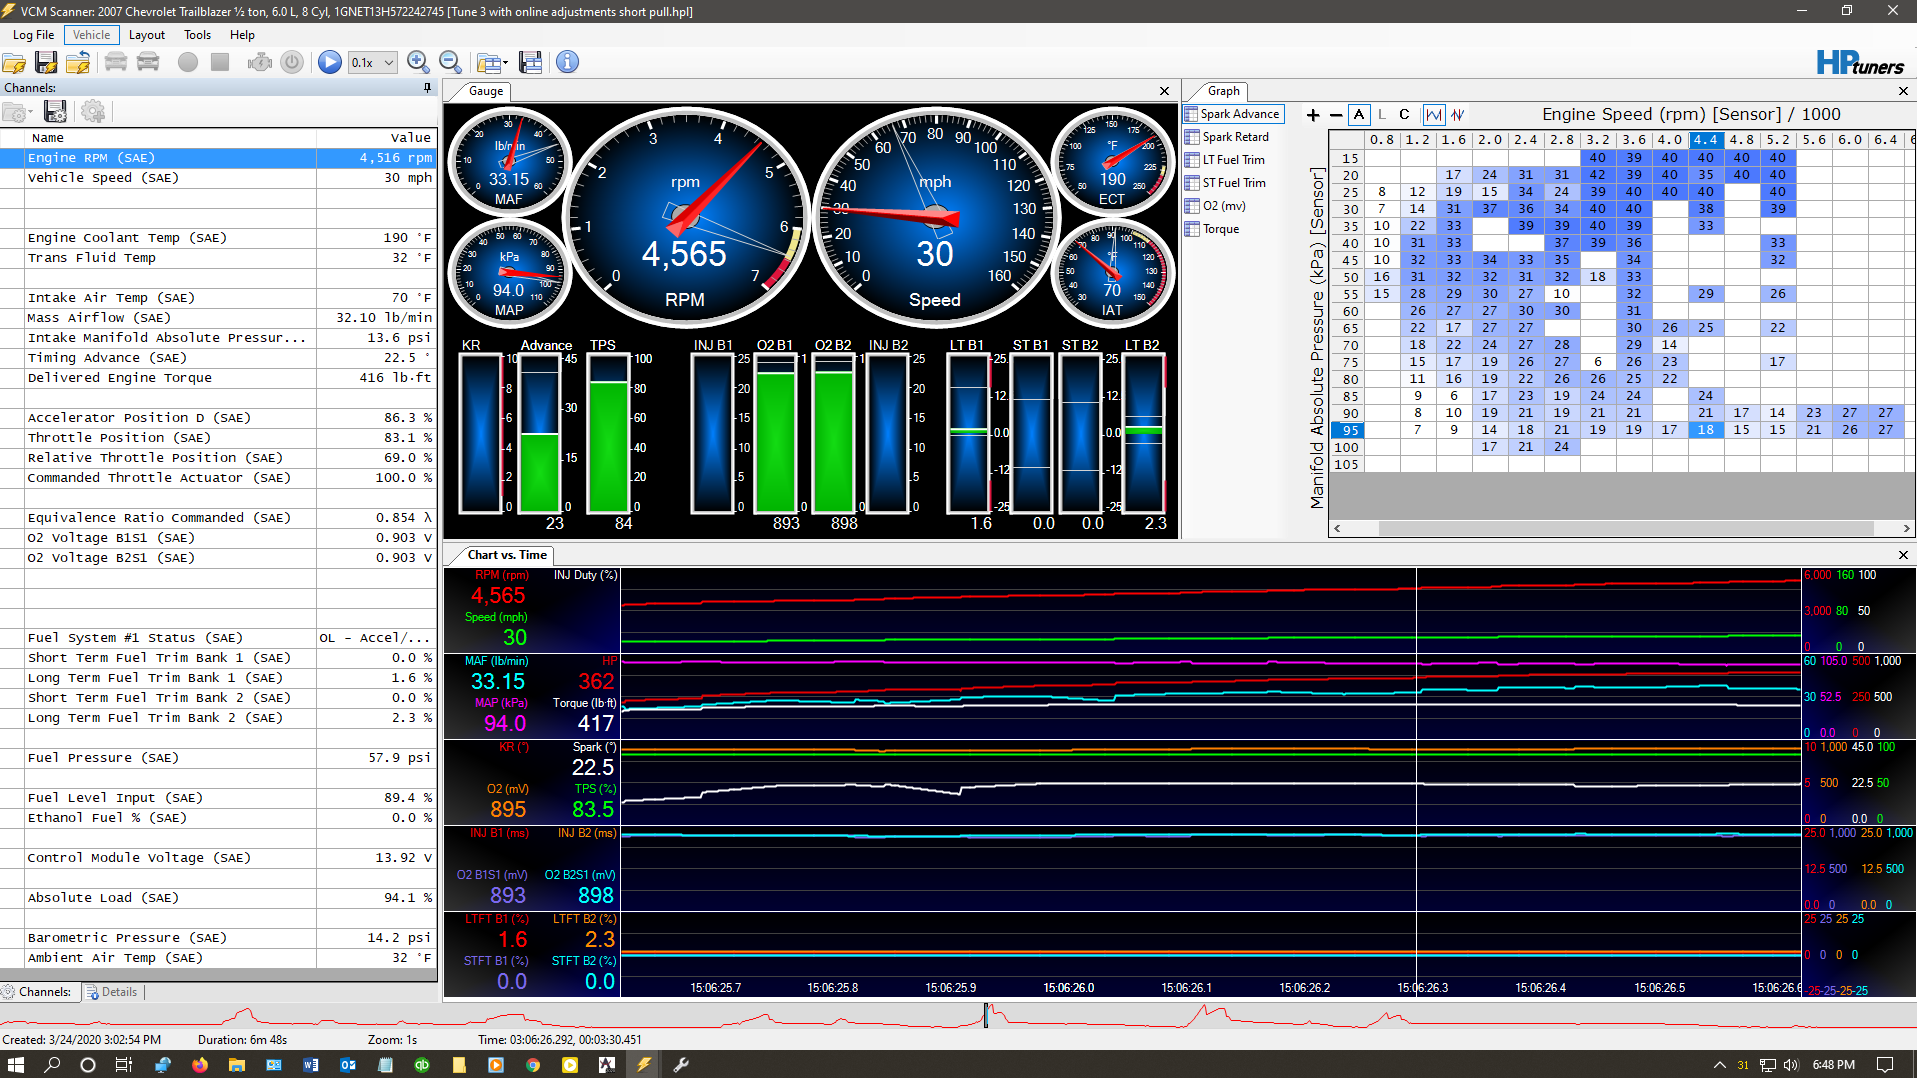The image size is (1917, 1078).
Task: Click the second grey vehicle disconnect icon
Action: point(148,62)
